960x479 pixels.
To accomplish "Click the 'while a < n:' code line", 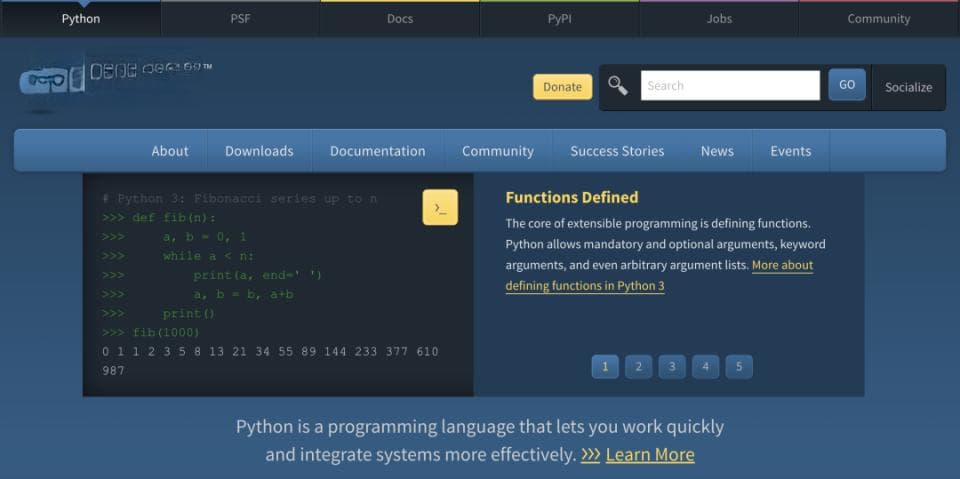I will click(178, 256).
